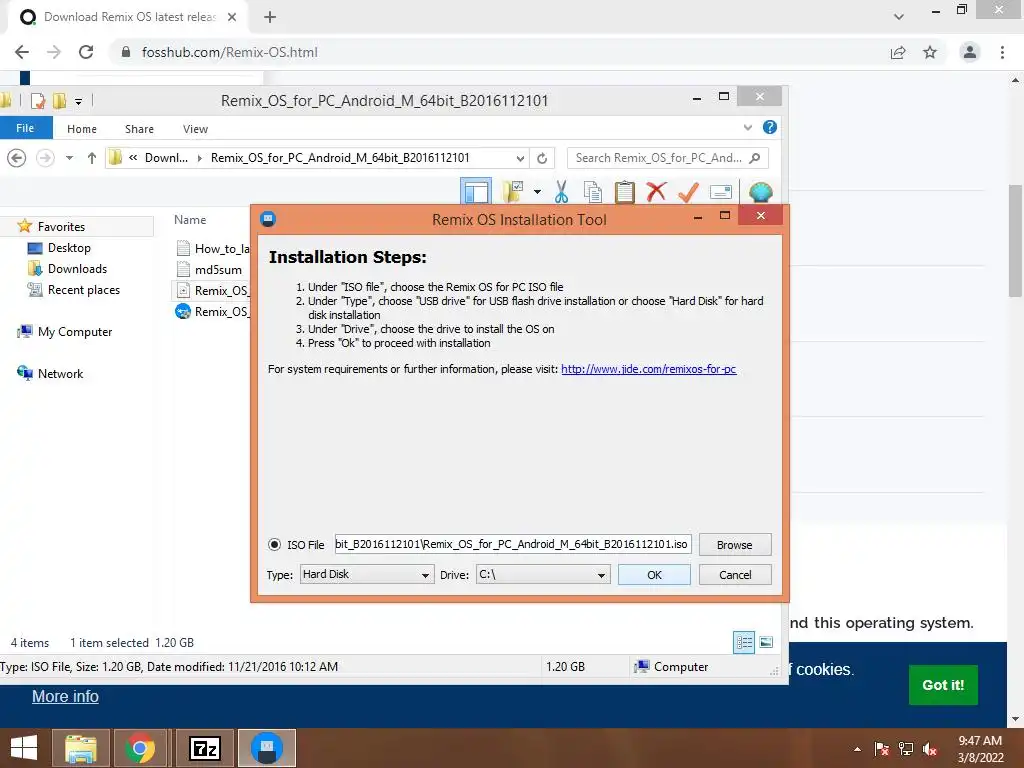Viewport: 1024px width, 768px height.
Task: Select the Download Remix OS Chrome tab
Action: coord(128,17)
